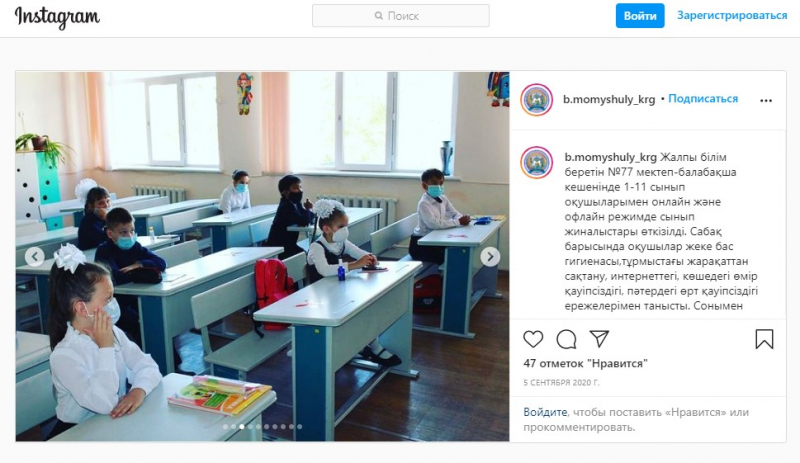Open profile avatar in post header

(536, 100)
